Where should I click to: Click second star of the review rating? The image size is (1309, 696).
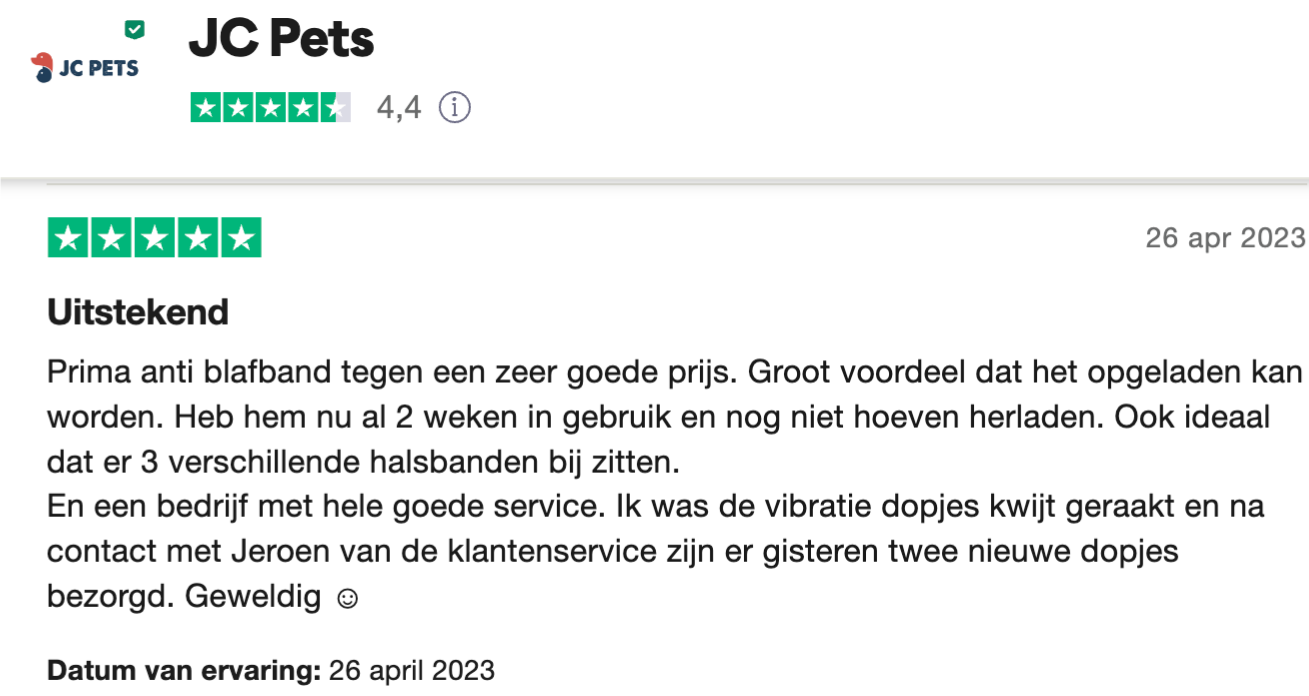[112, 238]
